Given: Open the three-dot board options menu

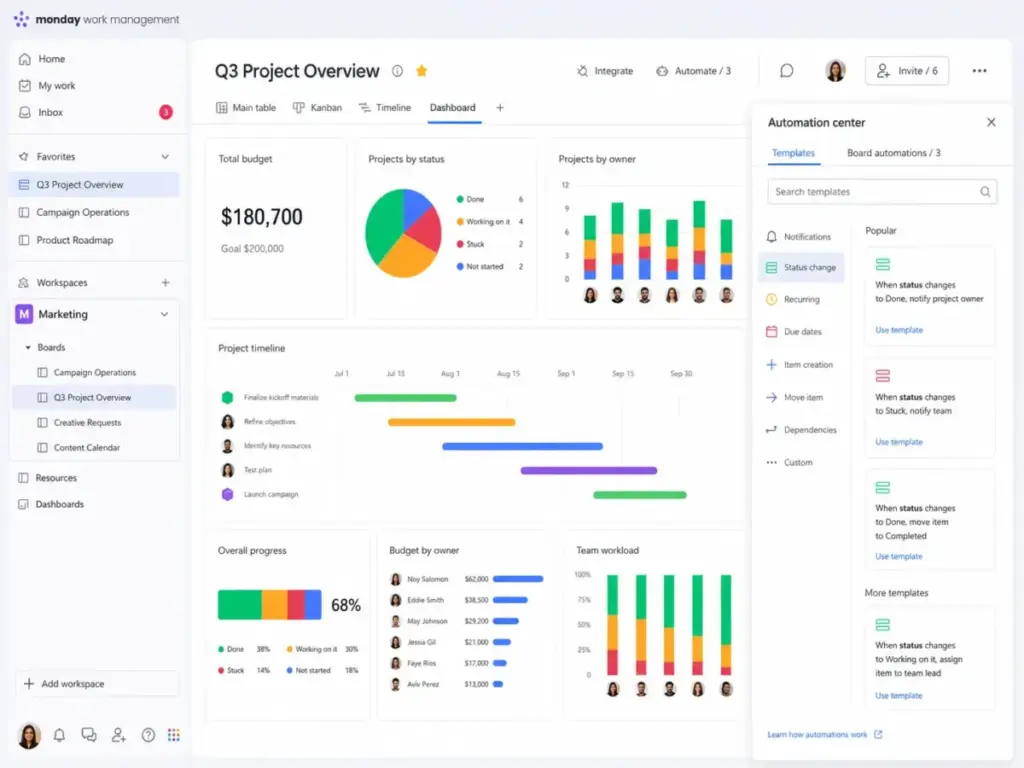Looking at the screenshot, I should coord(979,71).
